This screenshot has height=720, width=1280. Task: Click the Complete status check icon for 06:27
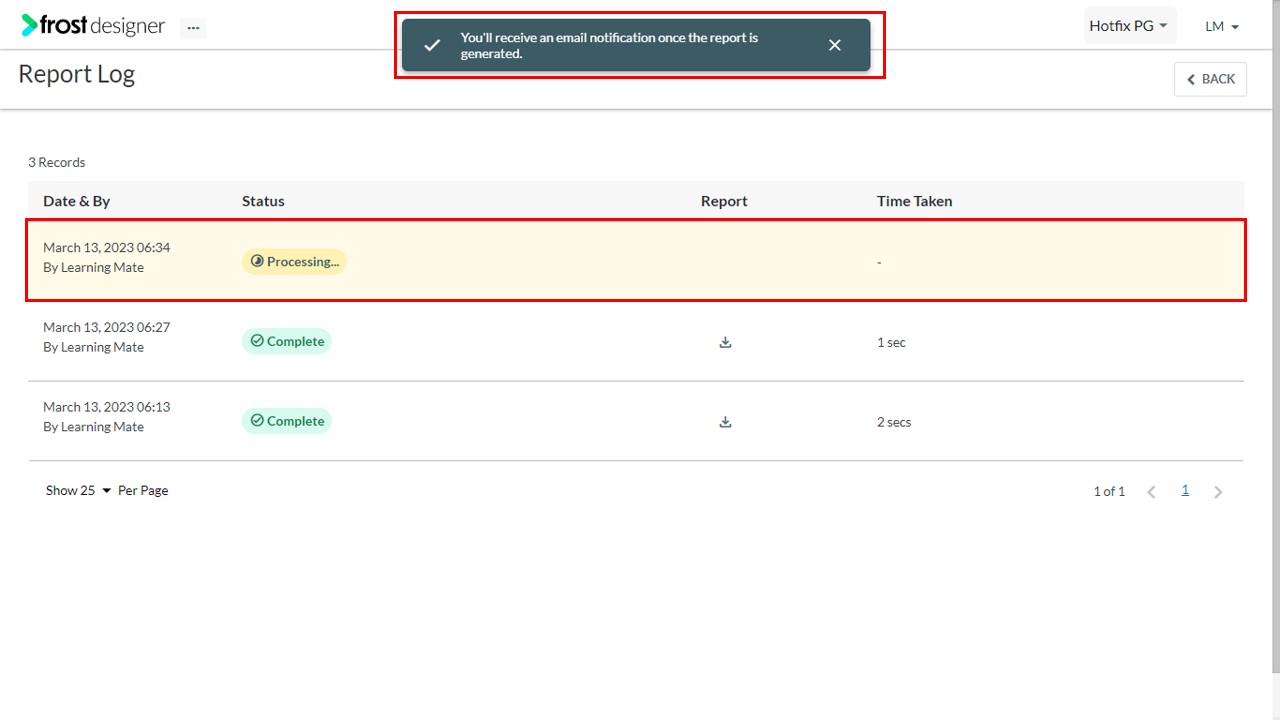point(256,341)
